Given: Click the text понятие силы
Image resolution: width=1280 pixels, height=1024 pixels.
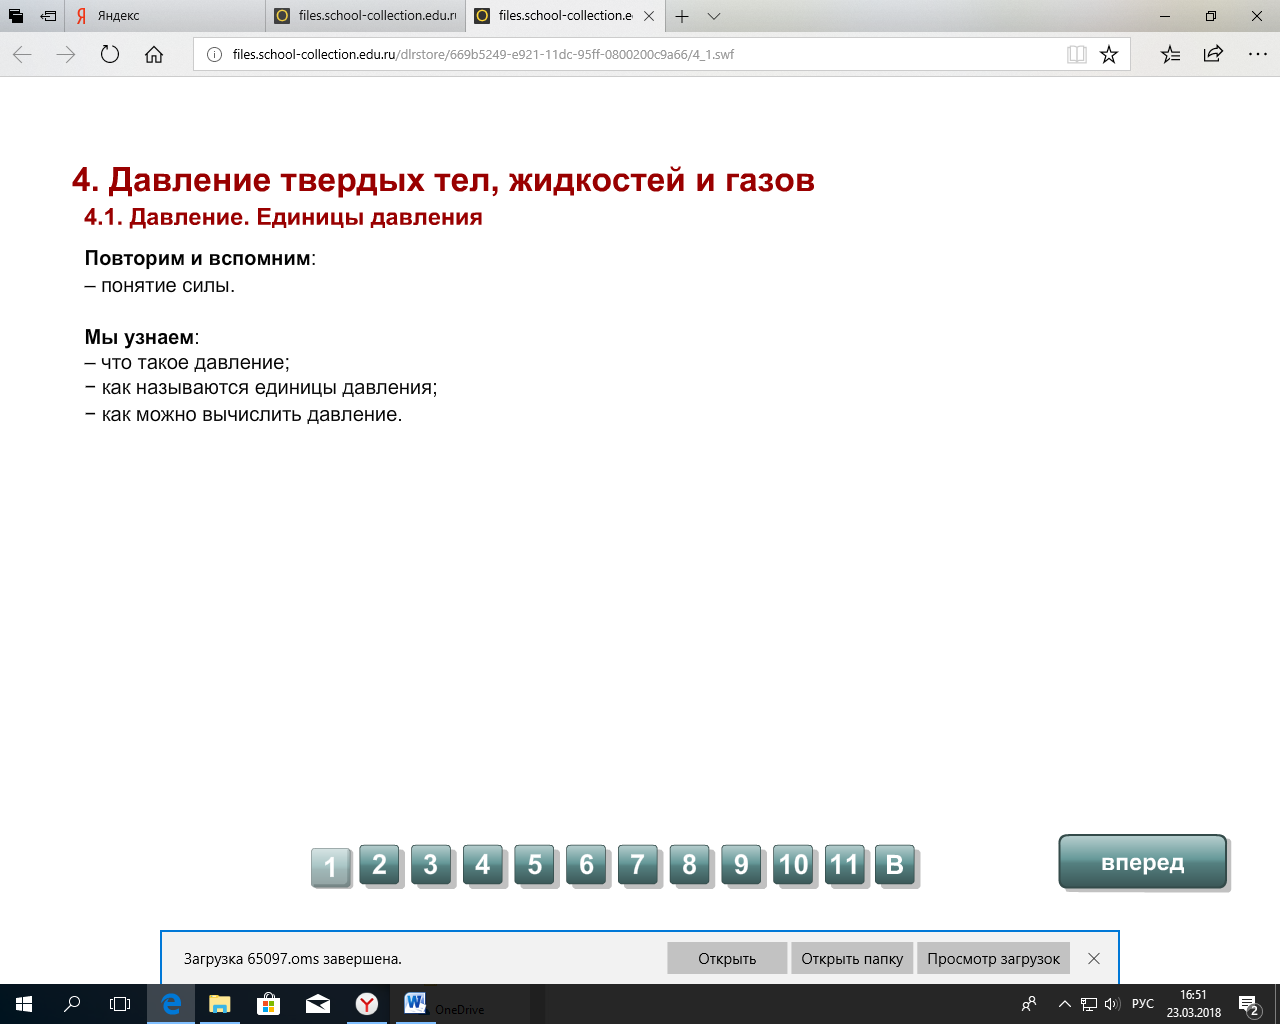Looking at the screenshot, I should tap(168, 285).
